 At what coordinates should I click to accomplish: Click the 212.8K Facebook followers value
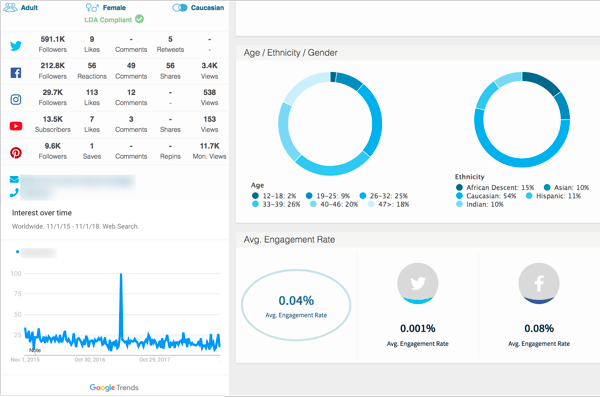pos(53,65)
